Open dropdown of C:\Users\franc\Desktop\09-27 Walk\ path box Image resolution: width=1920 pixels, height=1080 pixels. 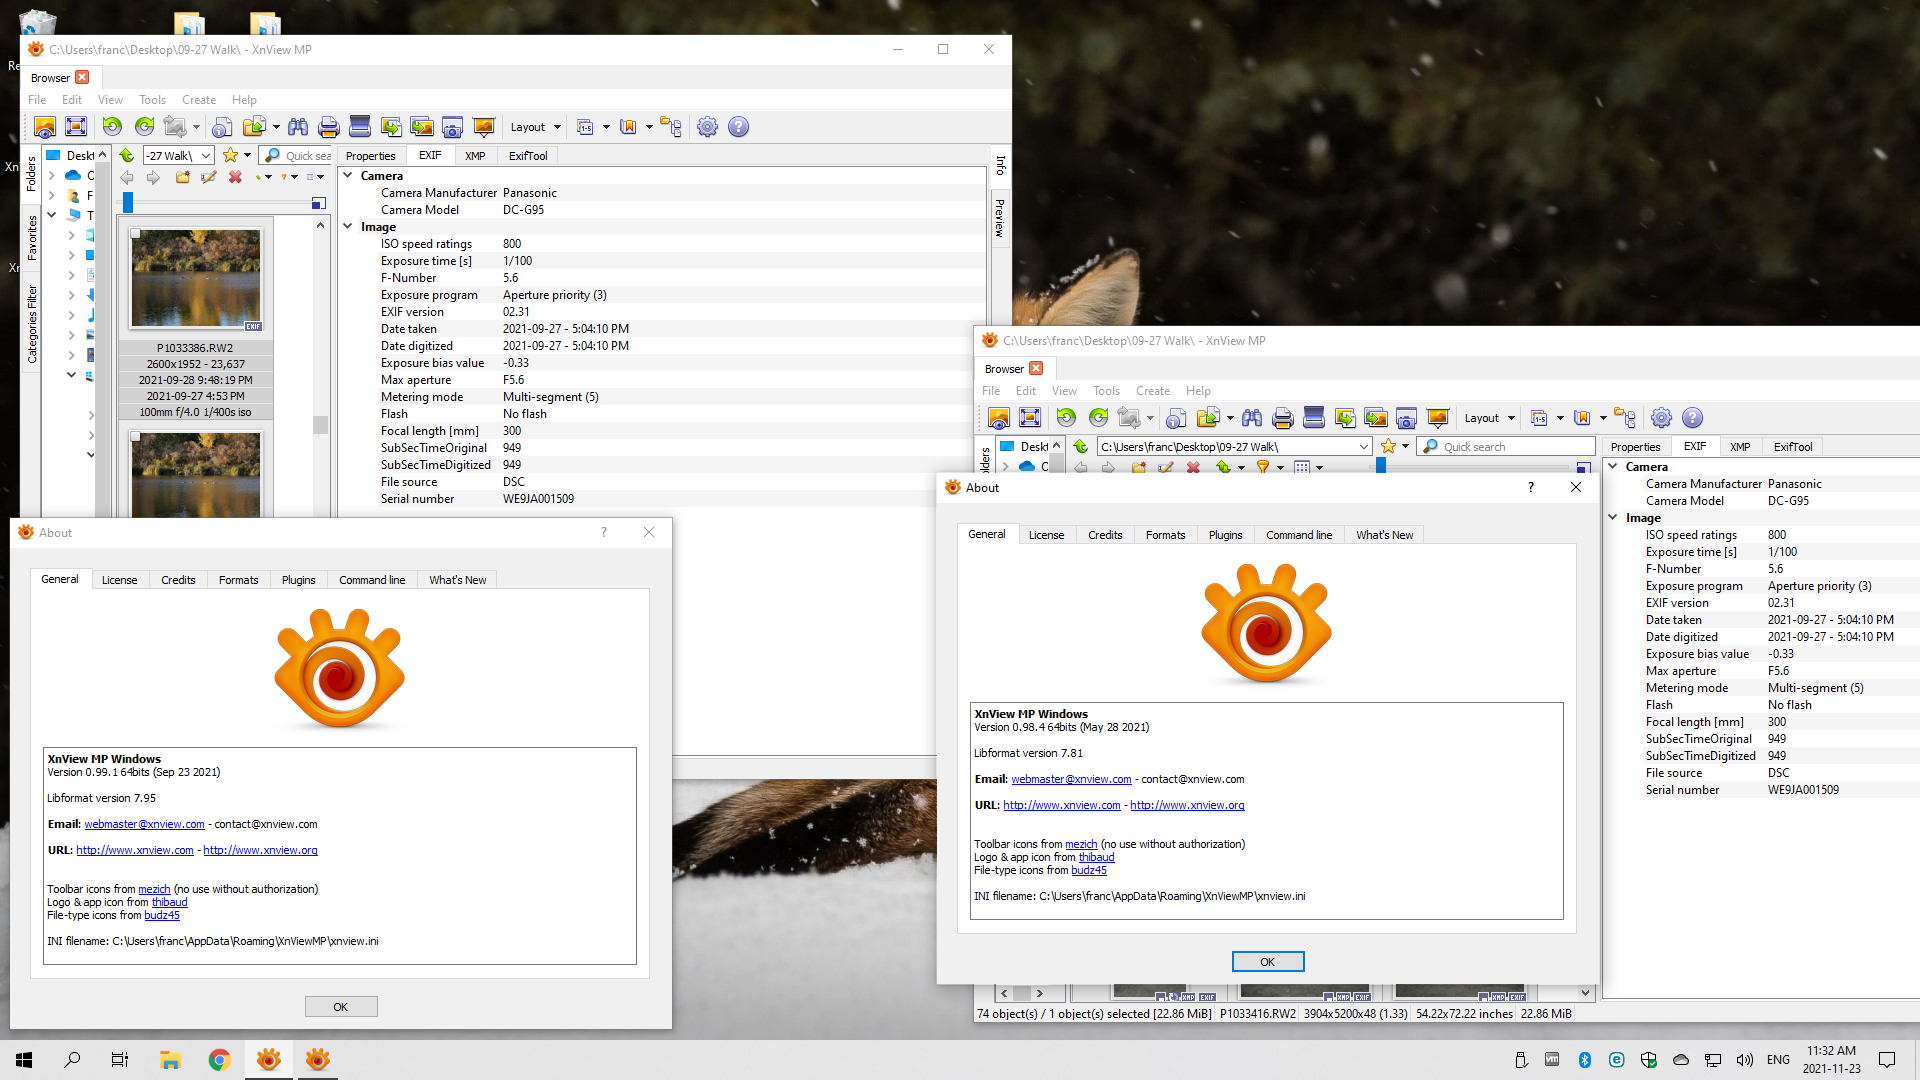1363,447
